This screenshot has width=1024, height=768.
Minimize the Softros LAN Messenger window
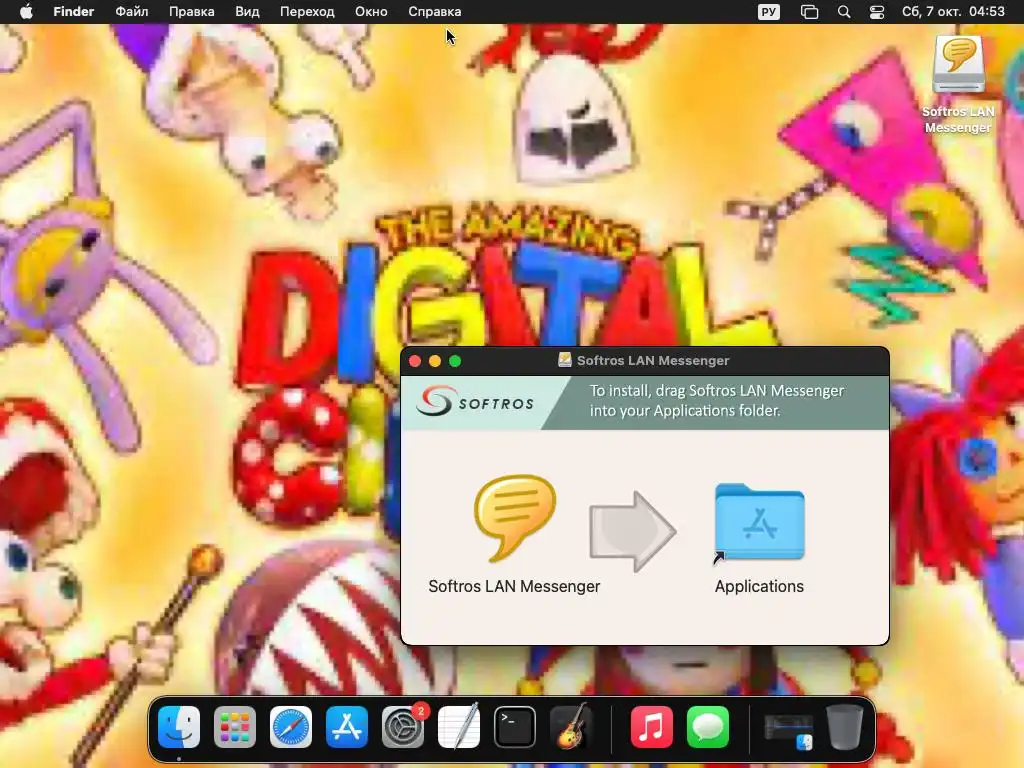tap(435, 360)
